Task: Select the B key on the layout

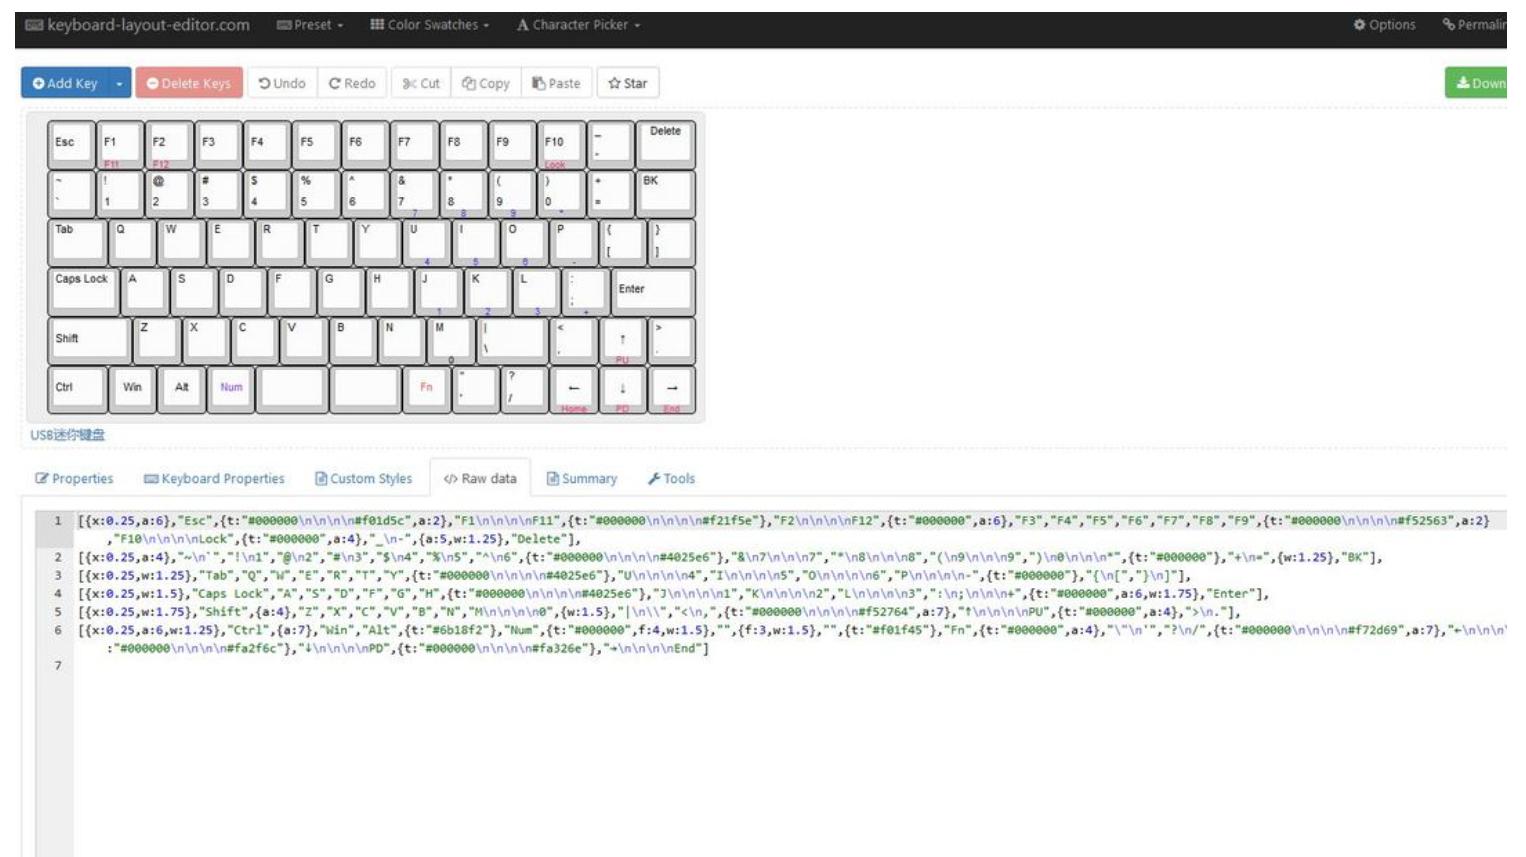Action: tap(353, 340)
